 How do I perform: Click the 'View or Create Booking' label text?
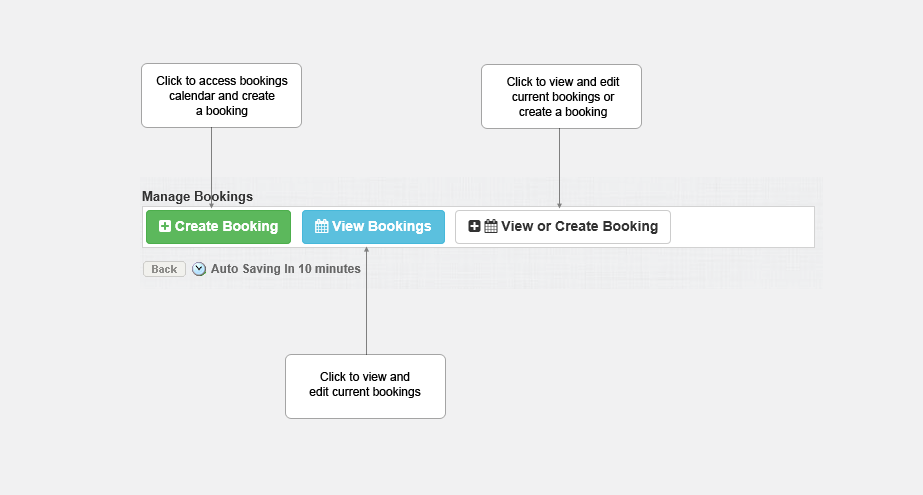coord(580,226)
